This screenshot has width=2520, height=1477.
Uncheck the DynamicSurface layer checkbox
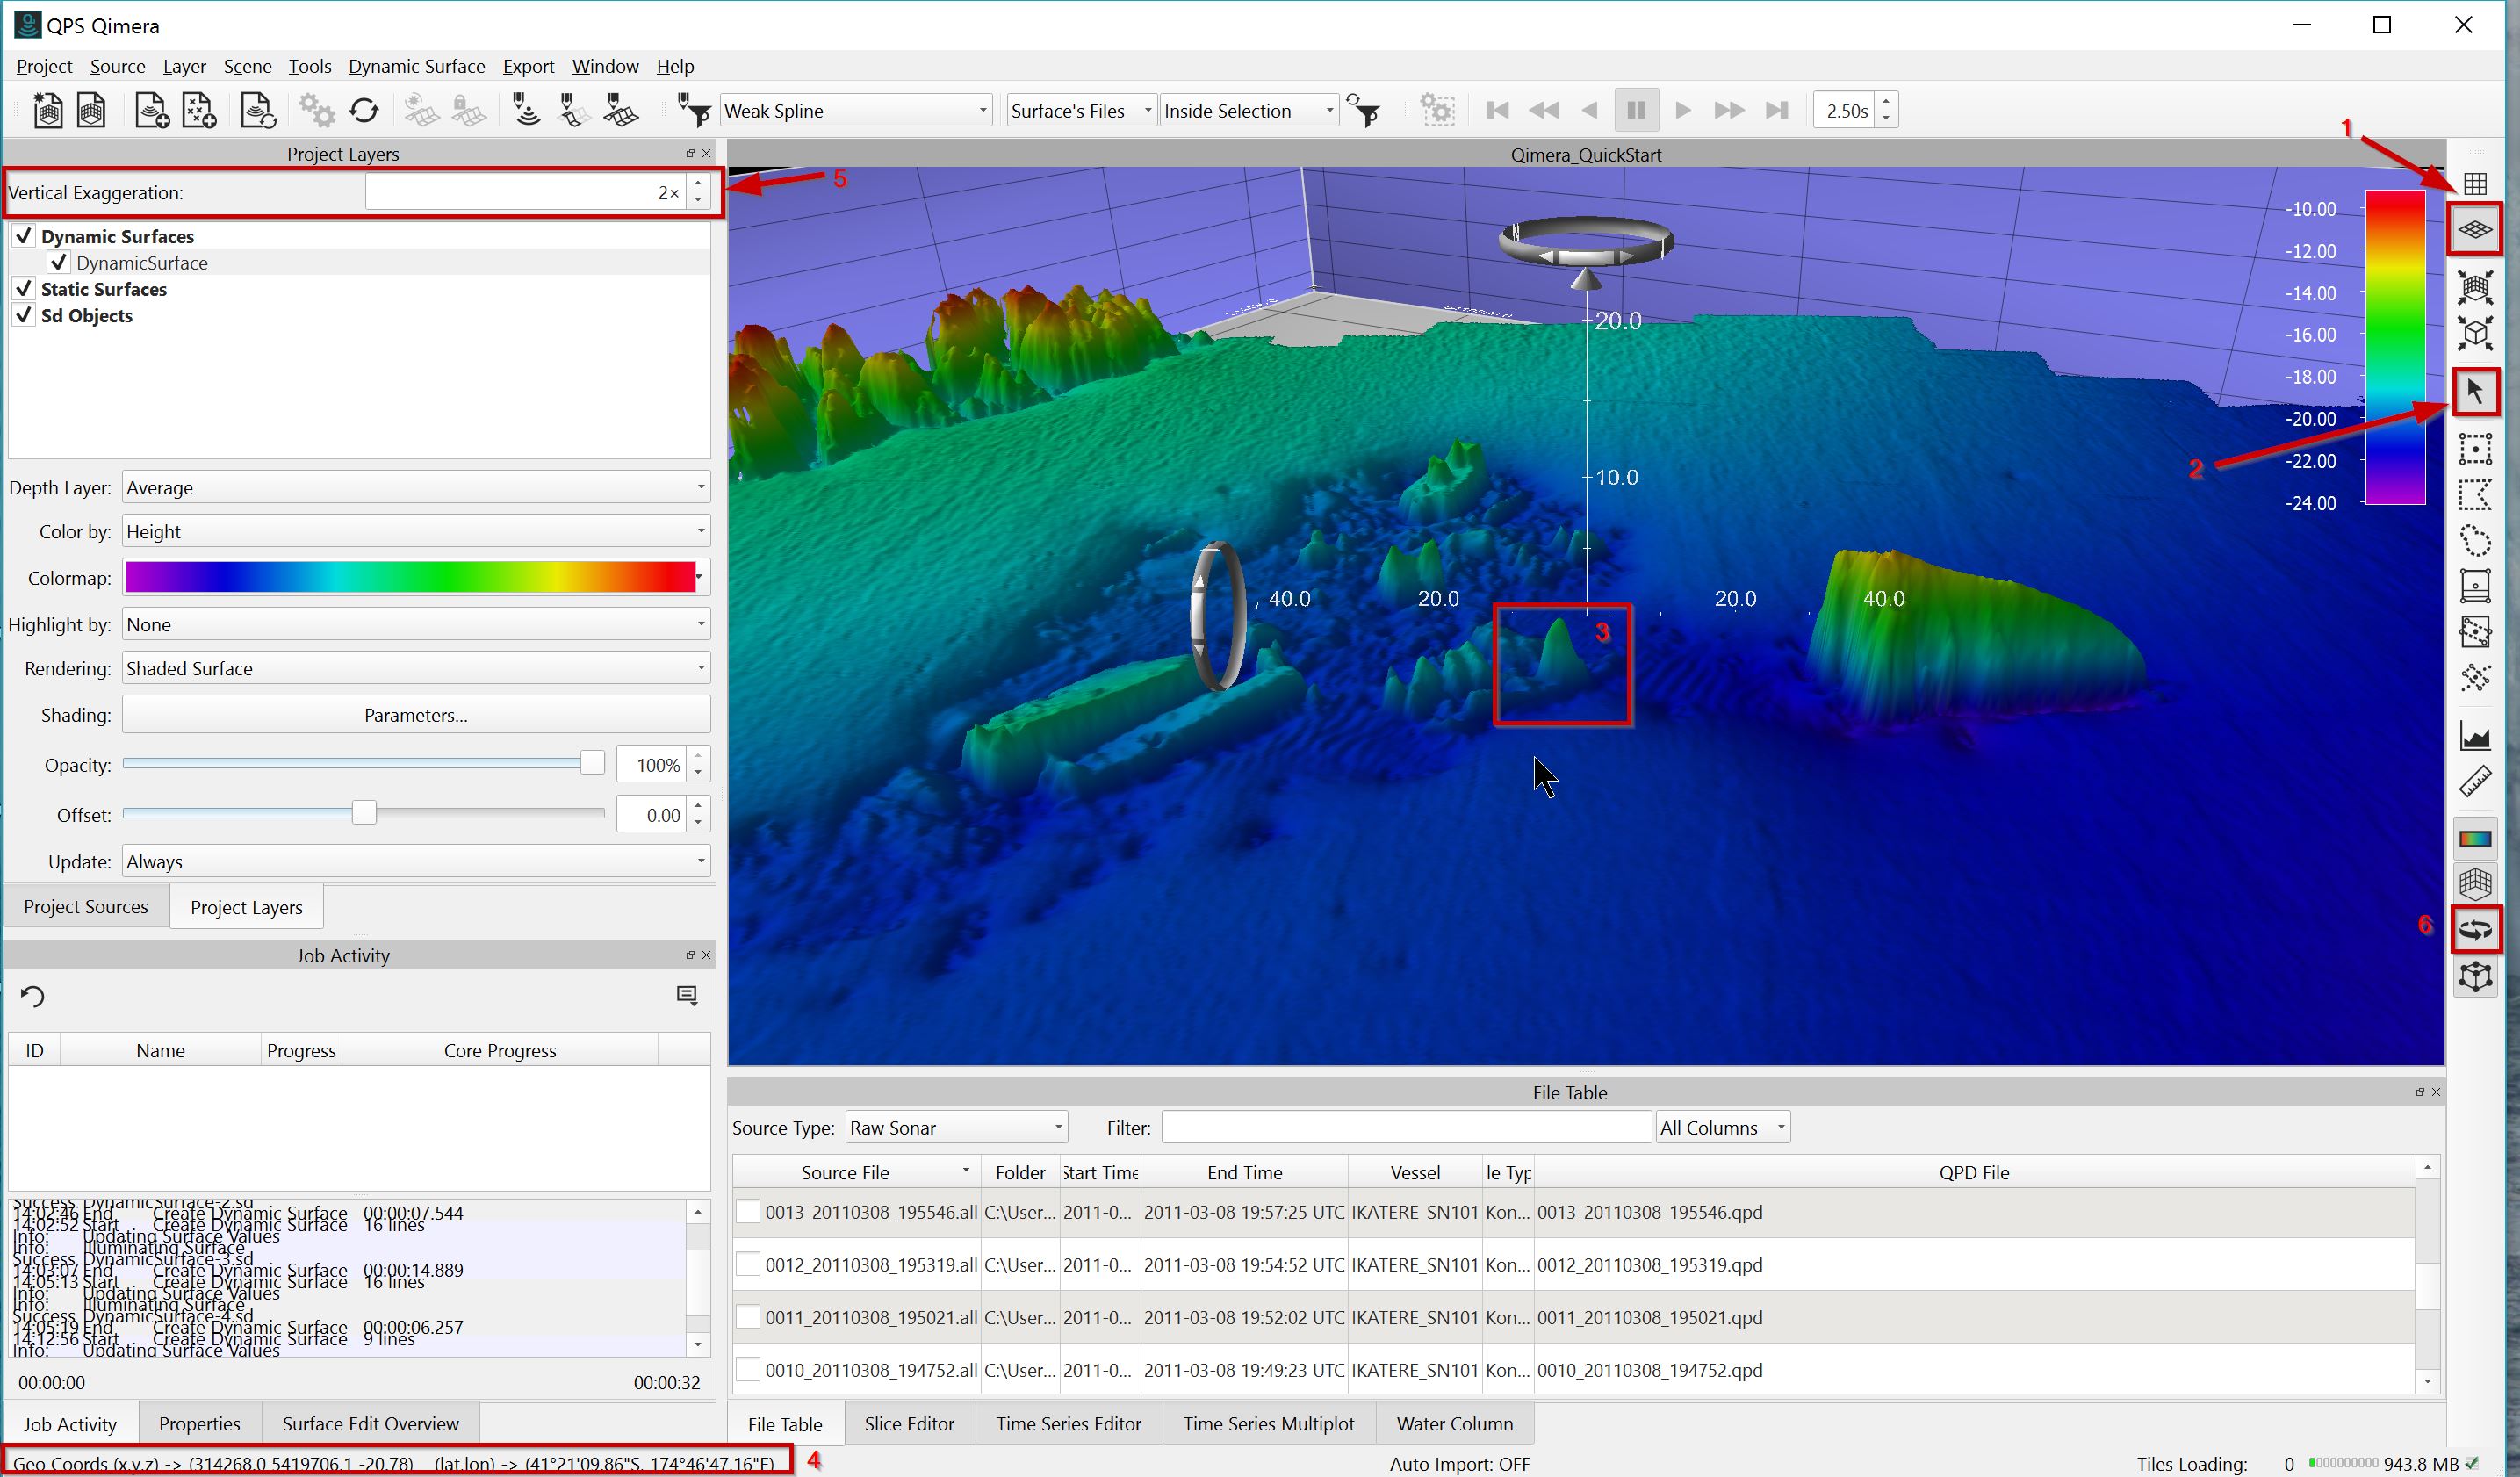click(59, 263)
